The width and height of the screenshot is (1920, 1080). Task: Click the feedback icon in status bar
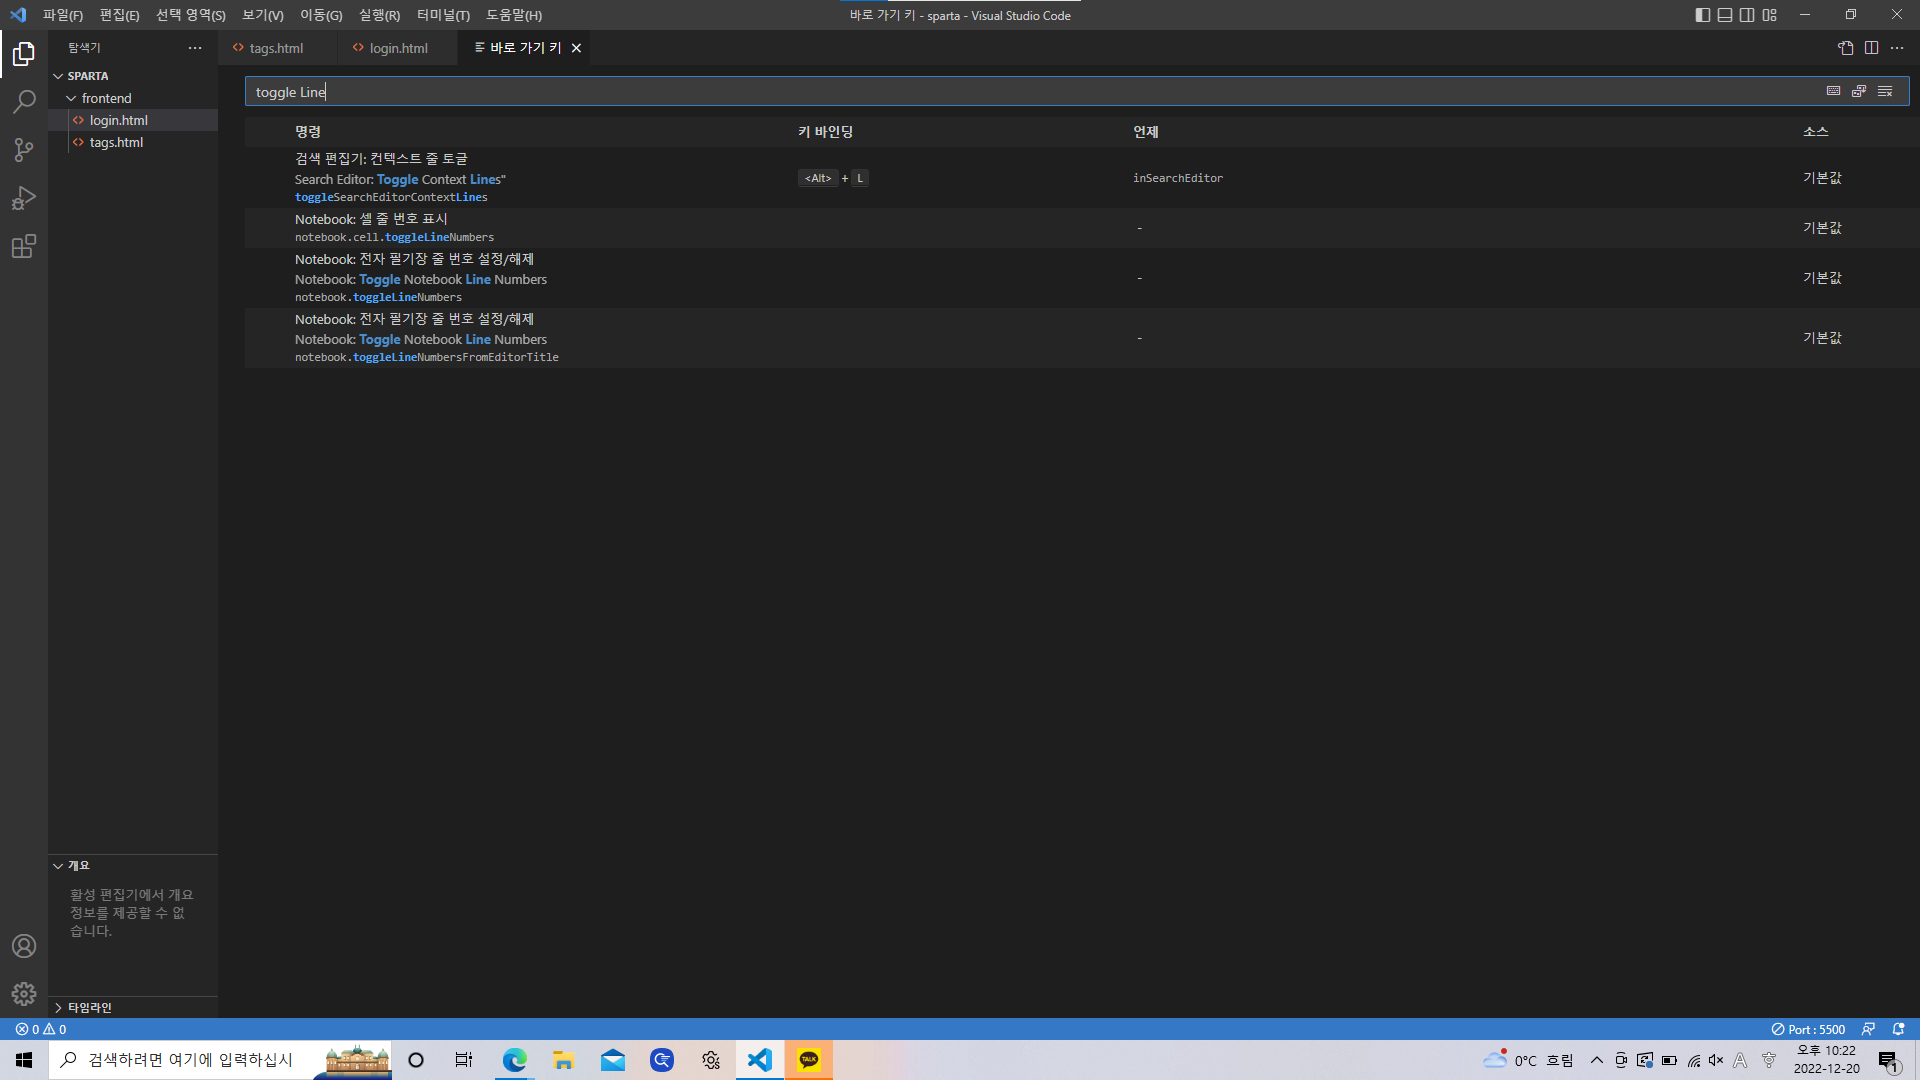[x=1868, y=1029]
